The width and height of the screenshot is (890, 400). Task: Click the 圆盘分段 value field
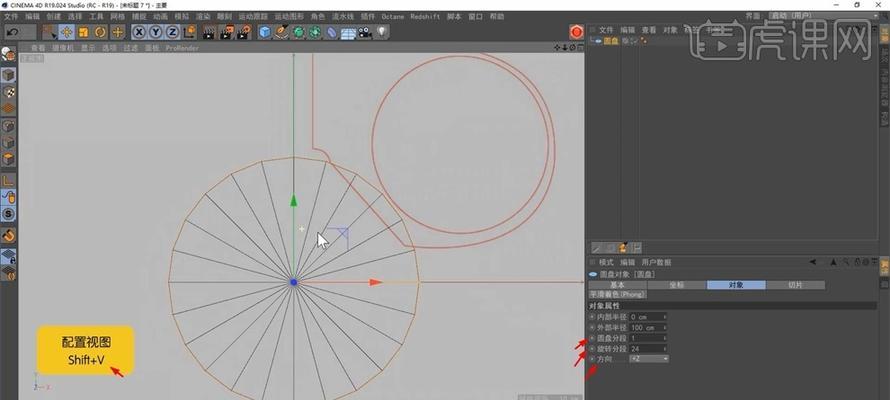pyautogui.click(x=646, y=338)
